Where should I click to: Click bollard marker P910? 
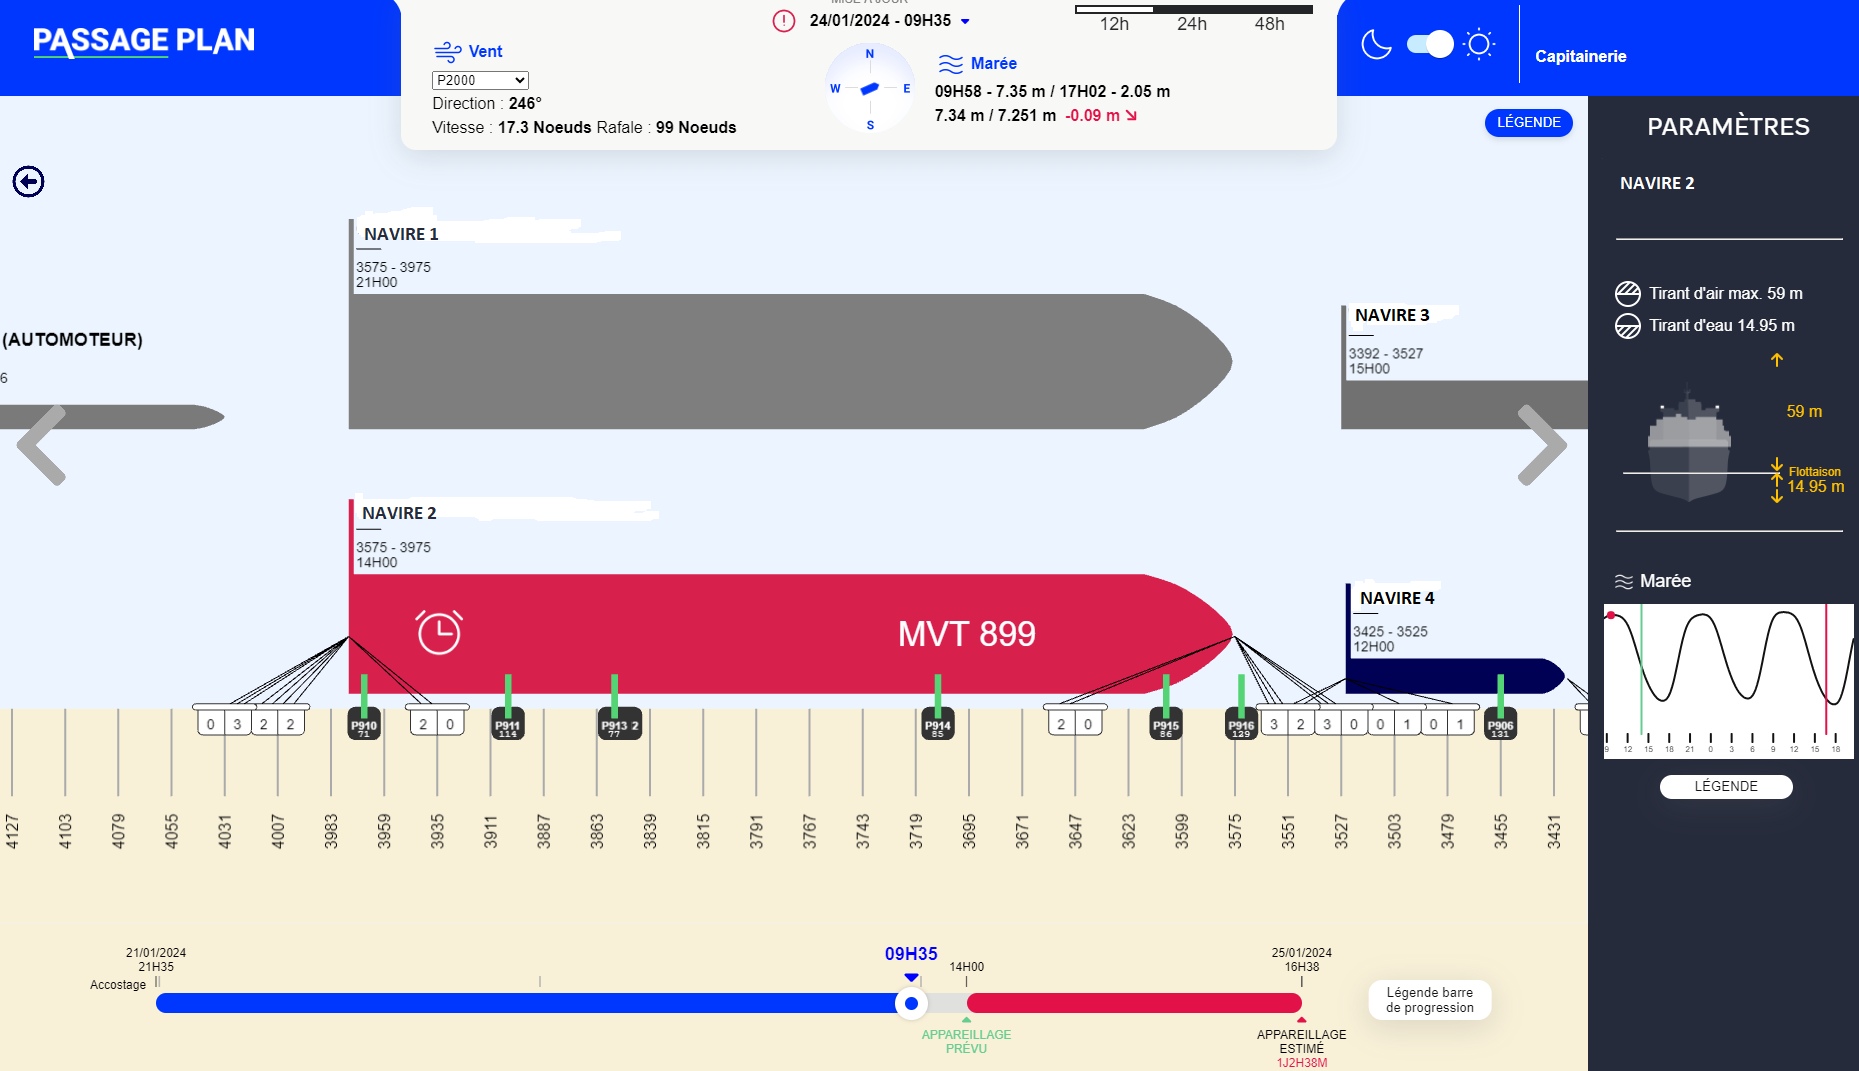(364, 724)
